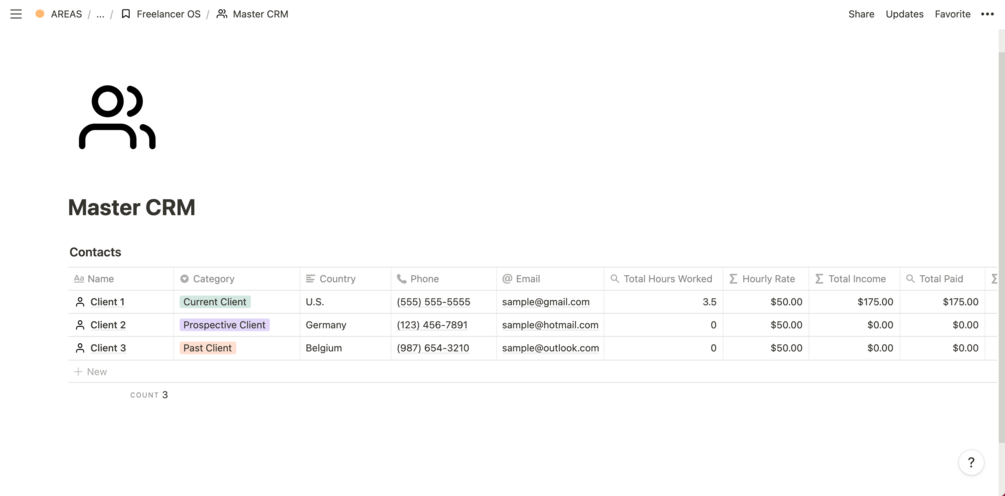Open the Hourly Rate column header menu

point(768,279)
